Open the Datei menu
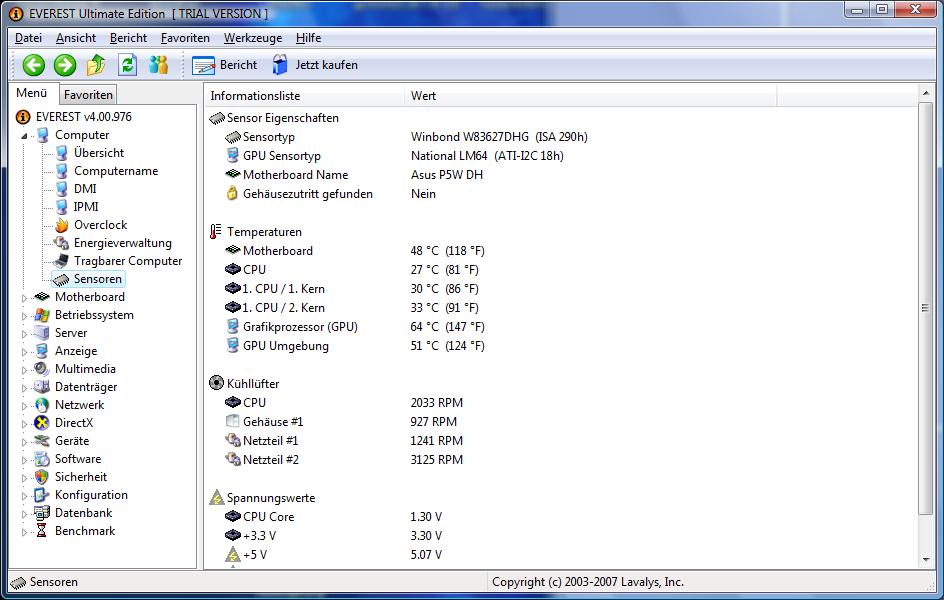Screen dimensions: 944x600 coord(28,38)
